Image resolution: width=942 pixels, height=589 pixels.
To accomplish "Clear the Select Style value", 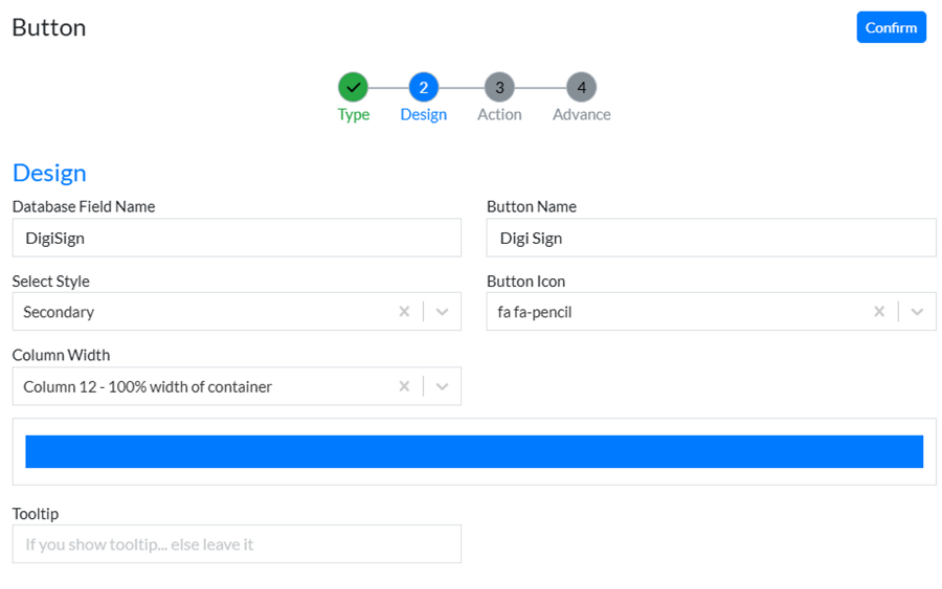I will 404,312.
